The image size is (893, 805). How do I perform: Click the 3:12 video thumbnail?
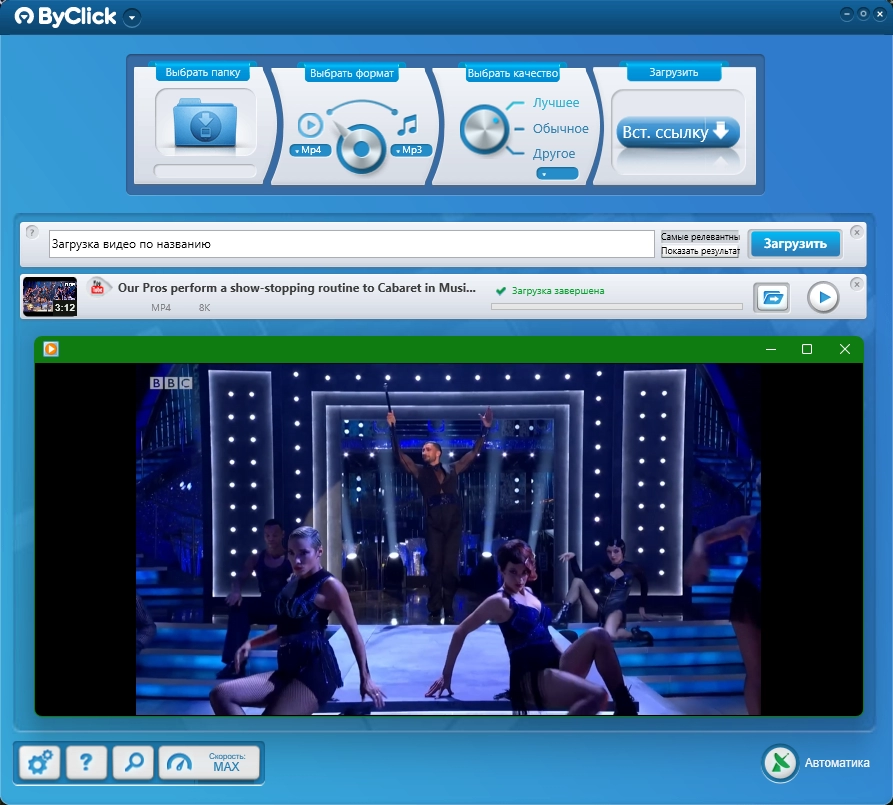[50, 297]
